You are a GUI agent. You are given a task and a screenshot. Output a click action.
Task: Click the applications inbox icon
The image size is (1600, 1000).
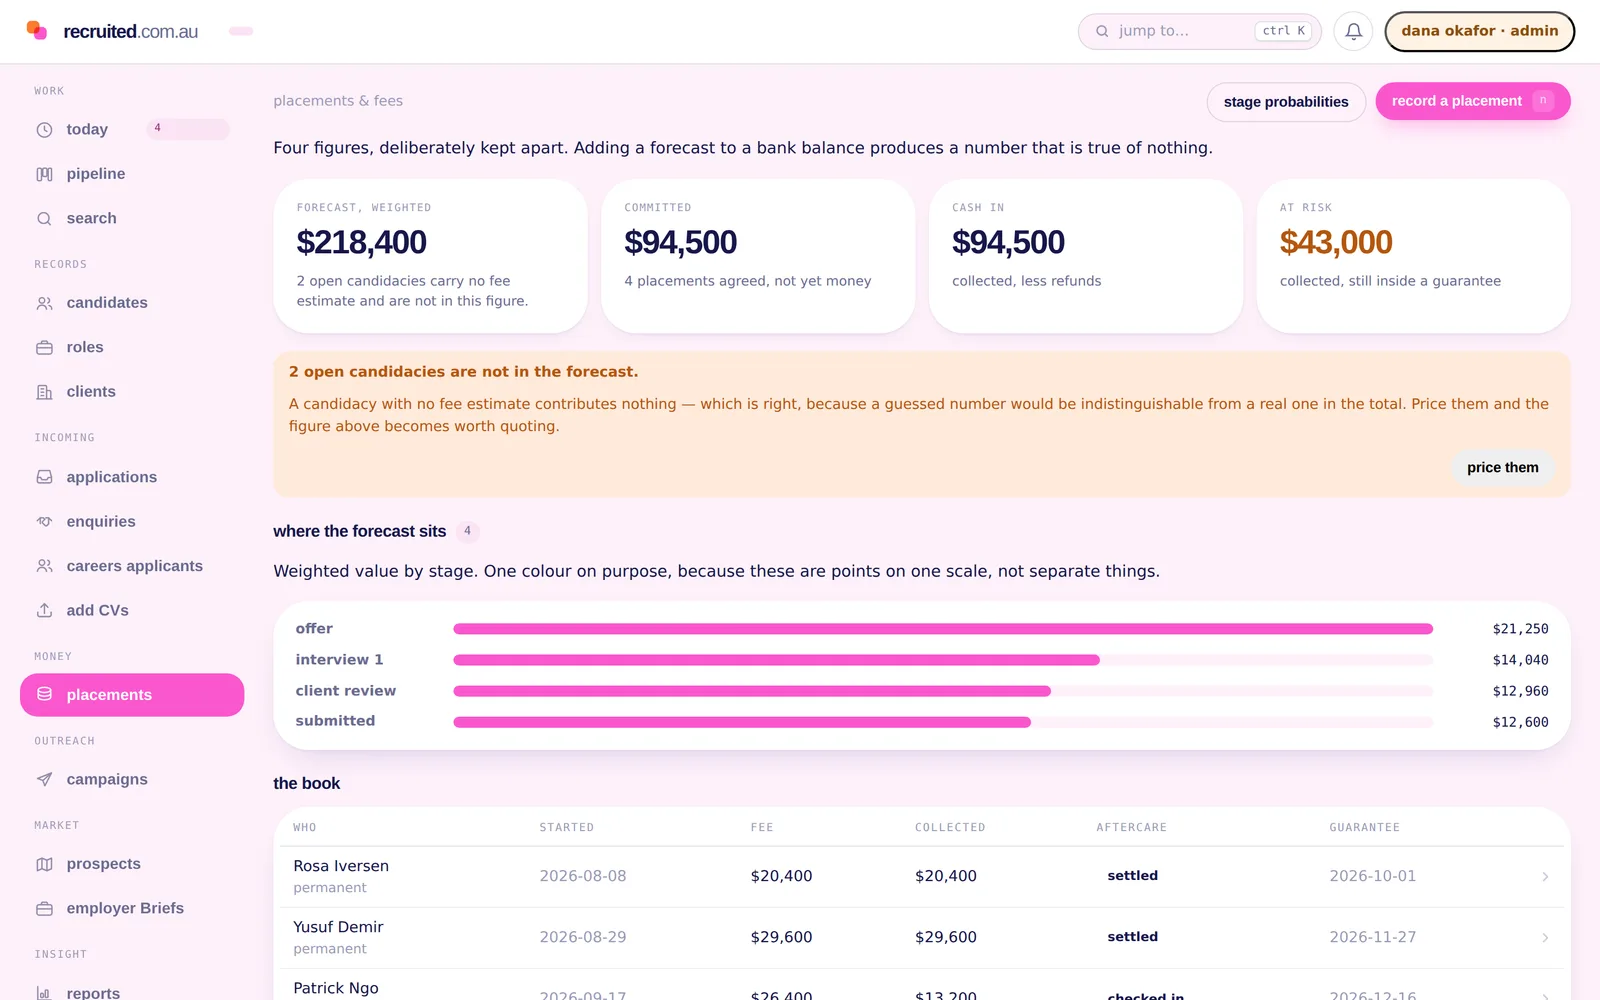click(x=44, y=477)
